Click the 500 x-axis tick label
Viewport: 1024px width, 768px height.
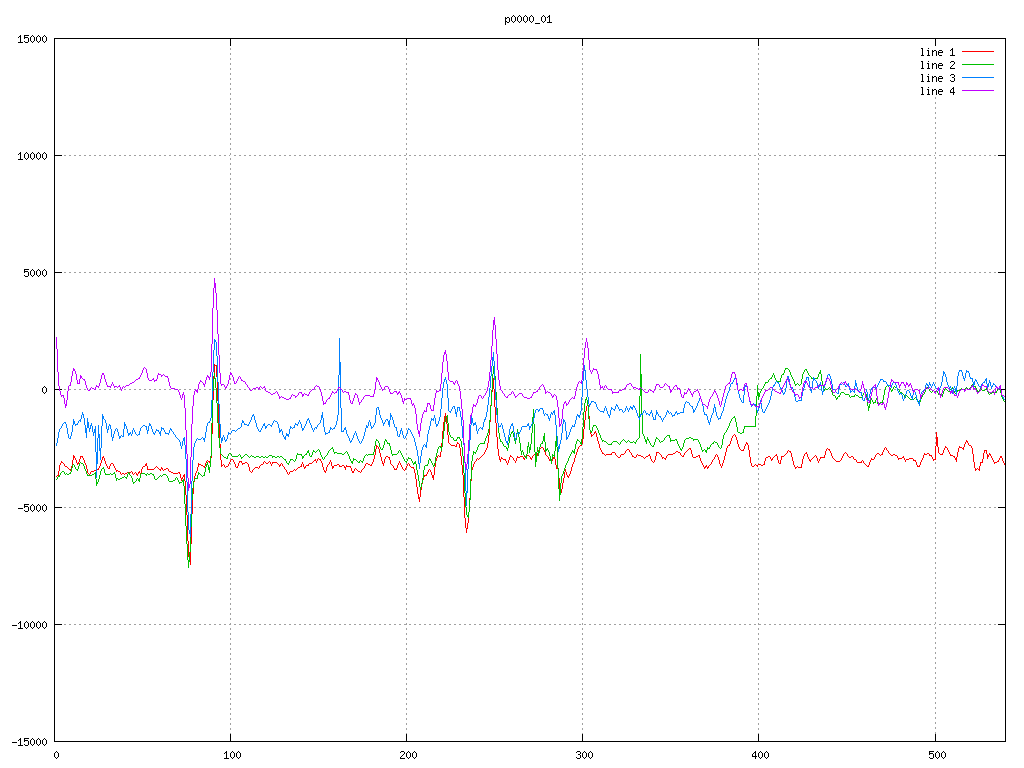(935, 755)
